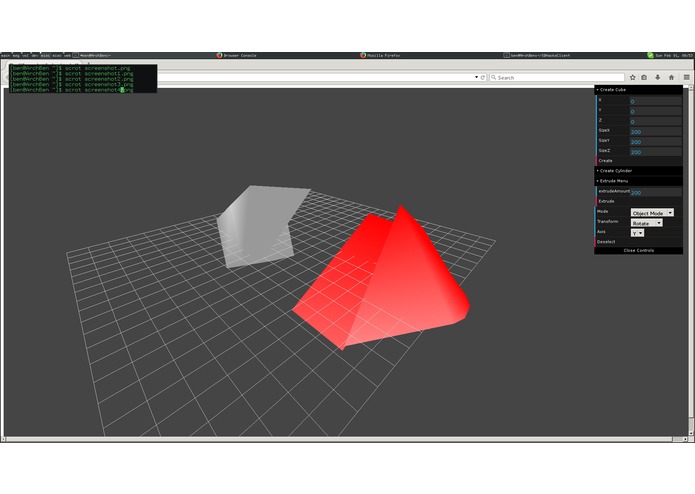Click the SizeZ value field
695x494 pixels.
(655, 152)
